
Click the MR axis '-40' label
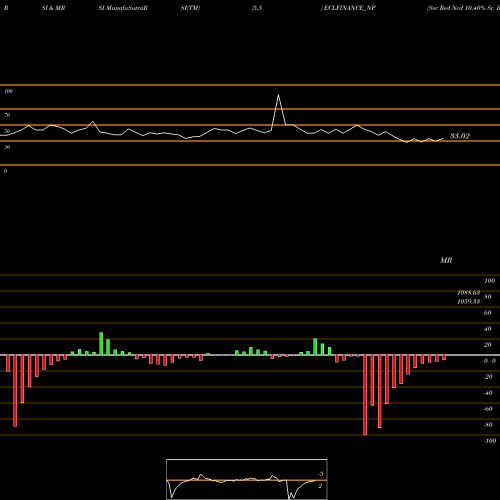pyautogui.click(x=488, y=393)
